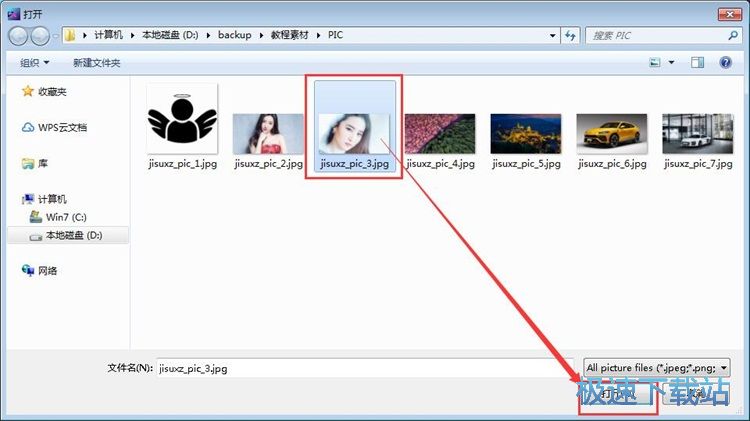Expand arrow after backup in the path
The image size is (750, 421).
pyautogui.click(x=262, y=35)
